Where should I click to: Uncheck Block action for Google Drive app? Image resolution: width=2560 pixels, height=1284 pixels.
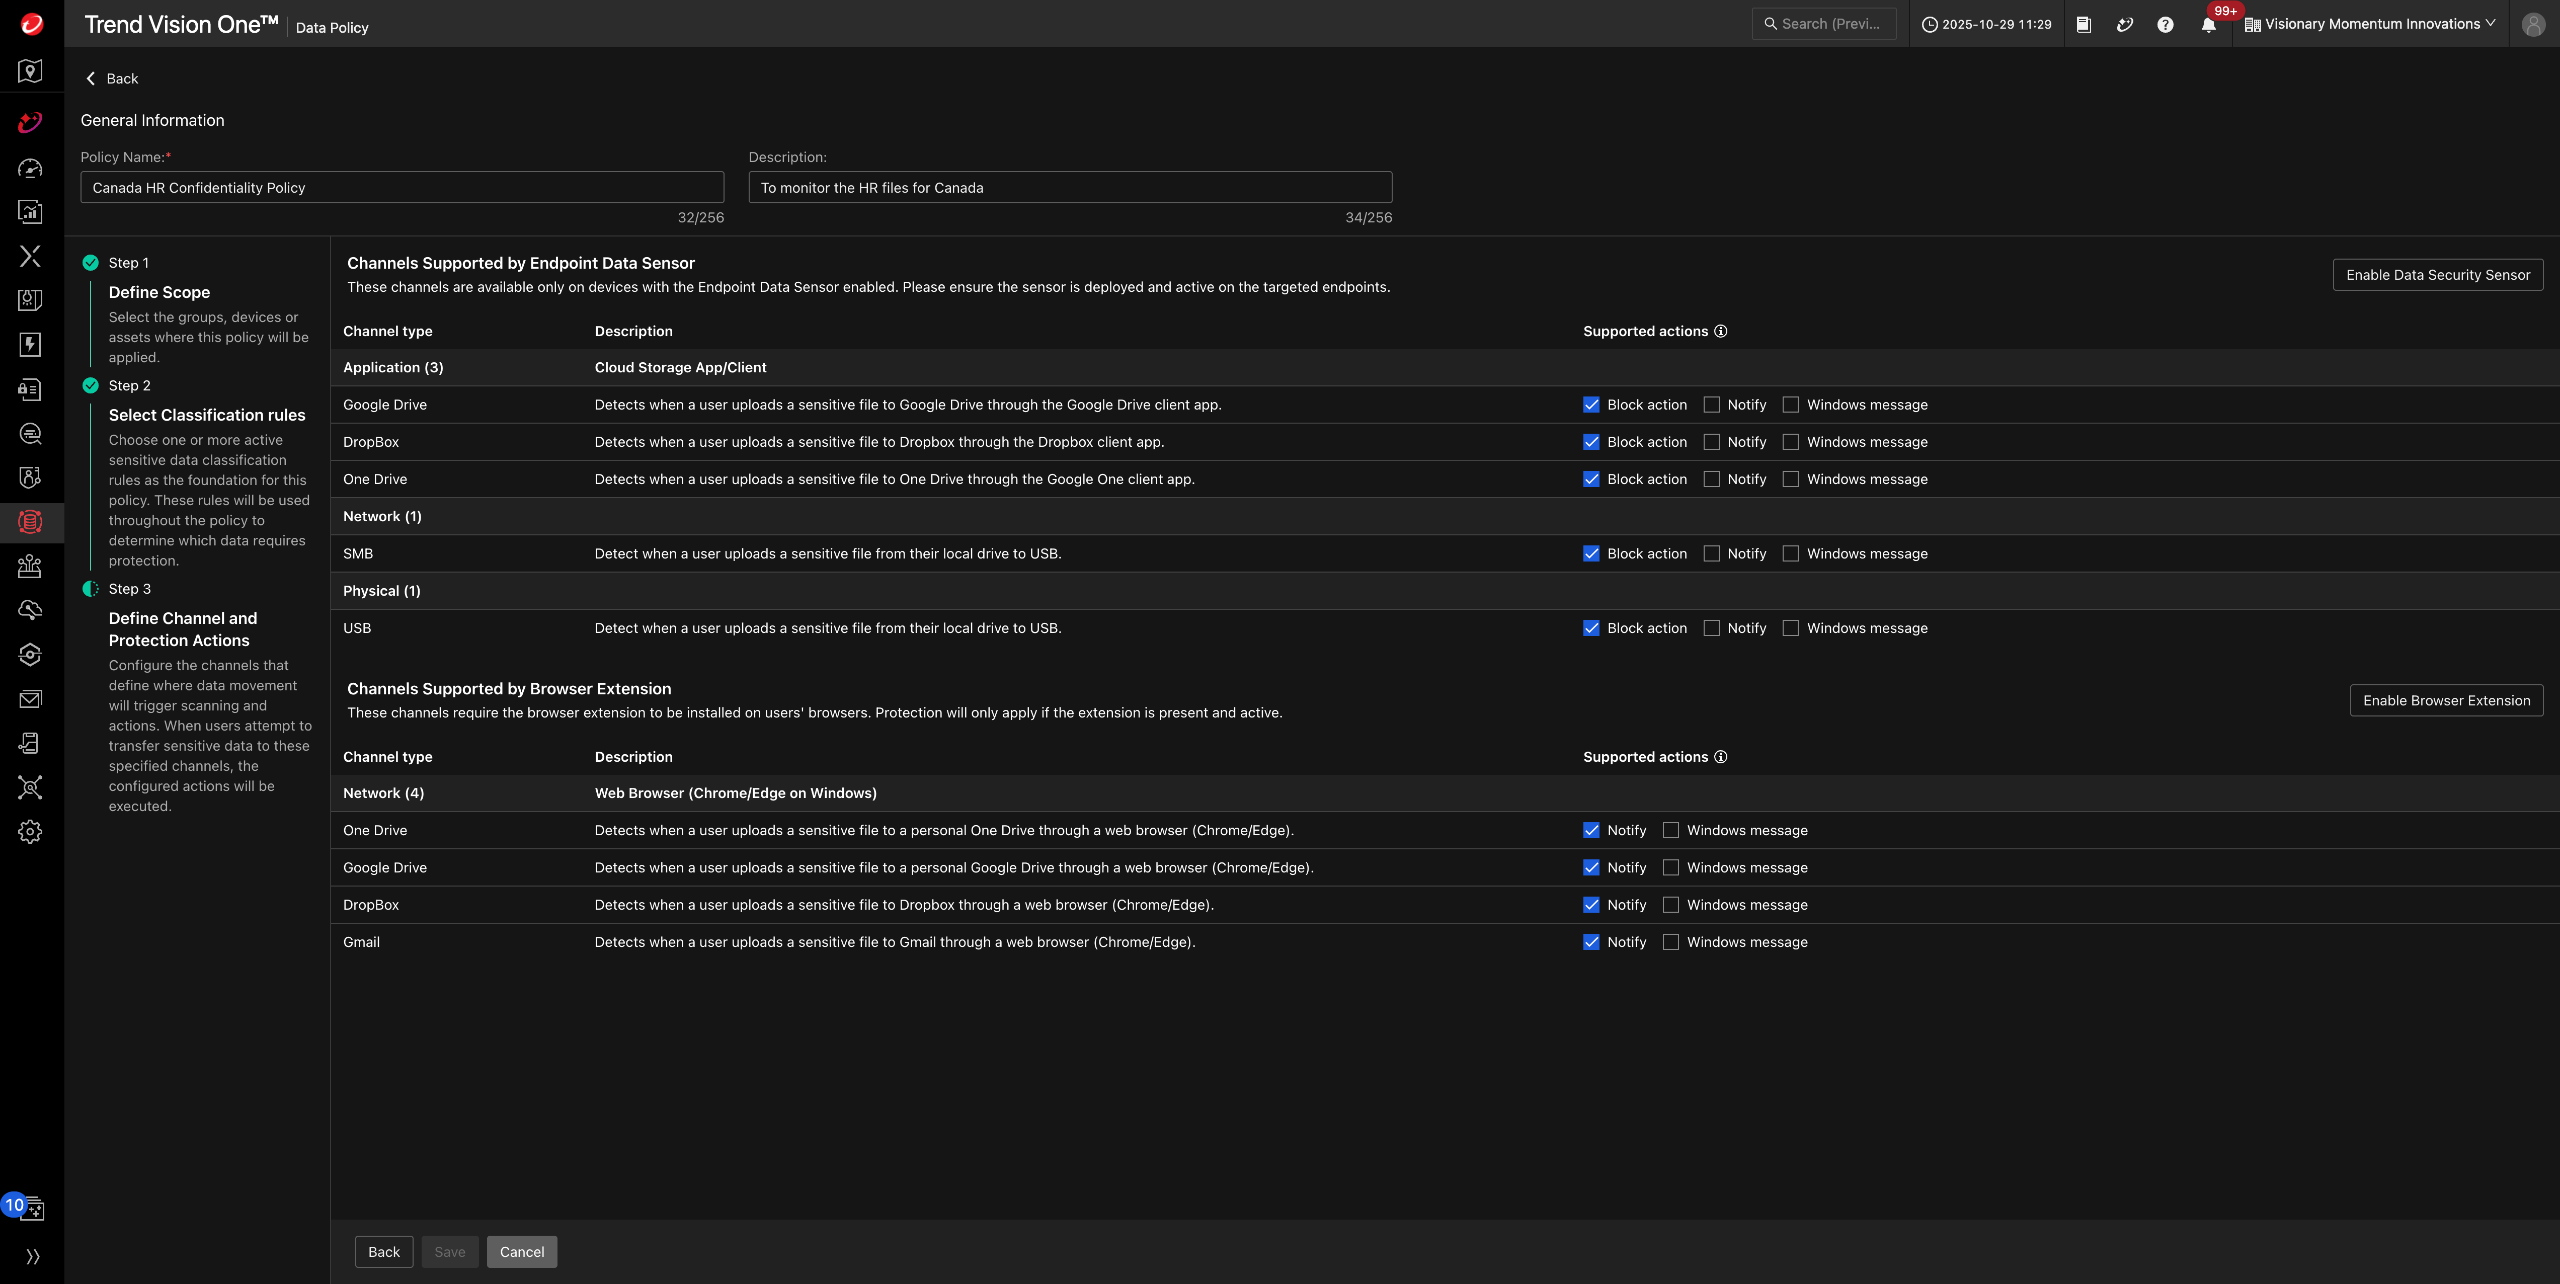tap(1591, 405)
